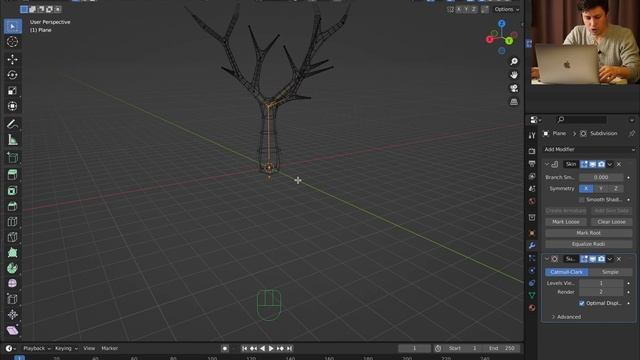Click the viewport zoom magnifier icon
This screenshot has height=360, width=640.
tap(514, 61)
